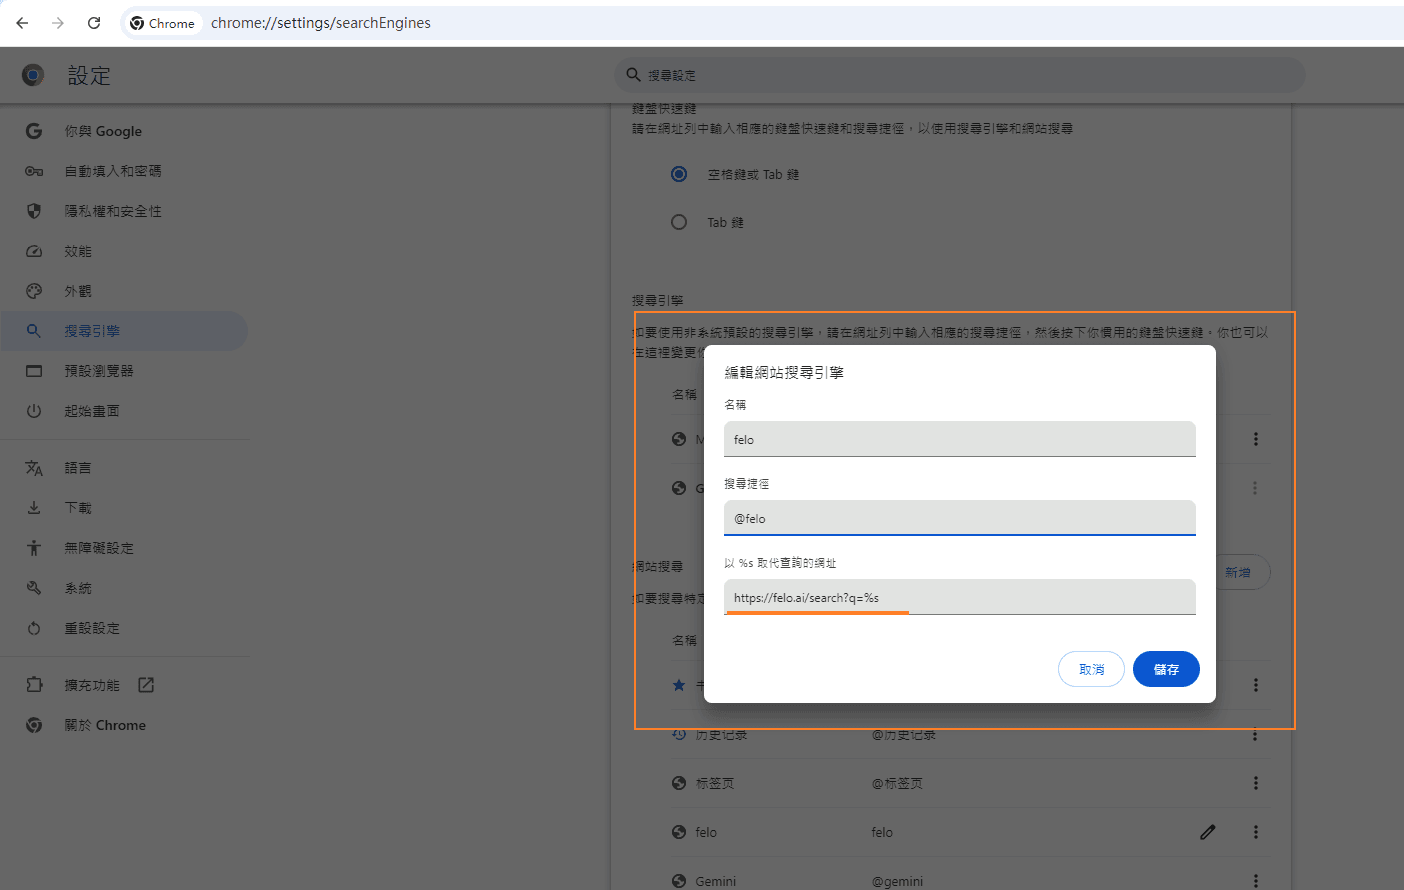Edit the 搜尋捷徑 field containing @felo
Viewport: 1404px width, 890px height.
click(x=960, y=518)
